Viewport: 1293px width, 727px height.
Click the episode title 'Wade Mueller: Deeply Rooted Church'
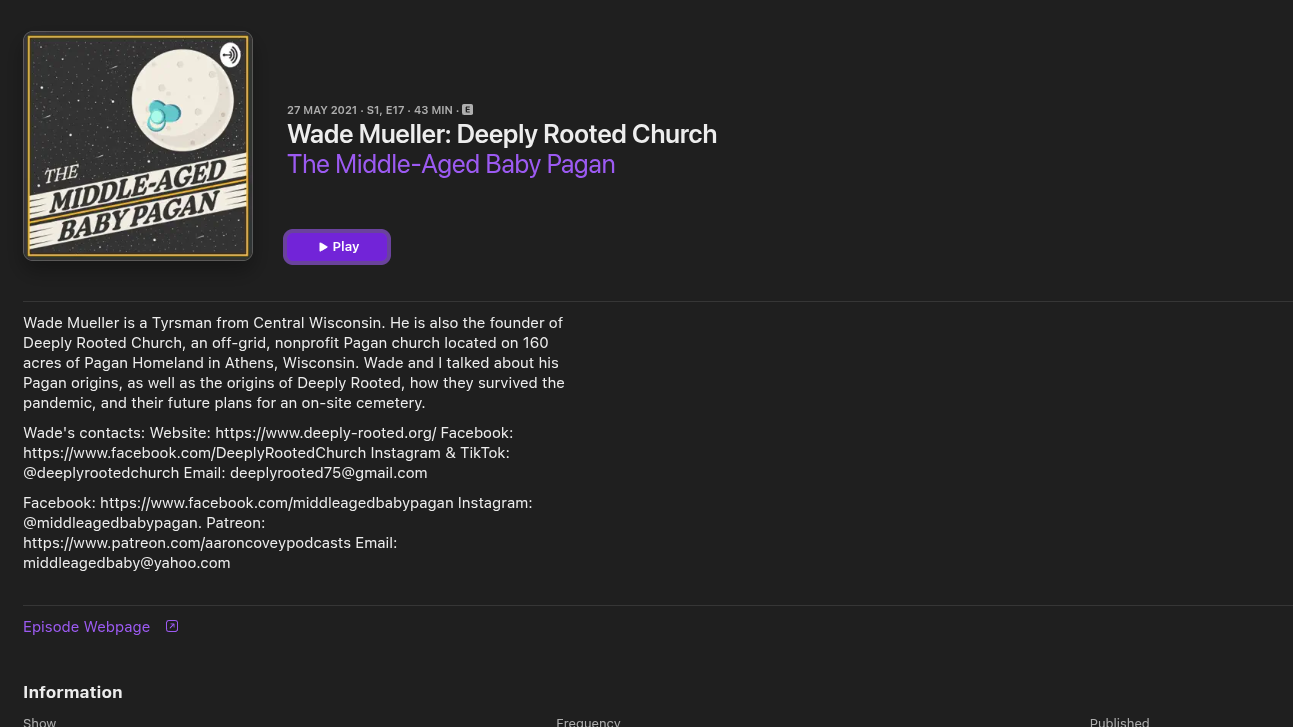click(x=502, y=134)
